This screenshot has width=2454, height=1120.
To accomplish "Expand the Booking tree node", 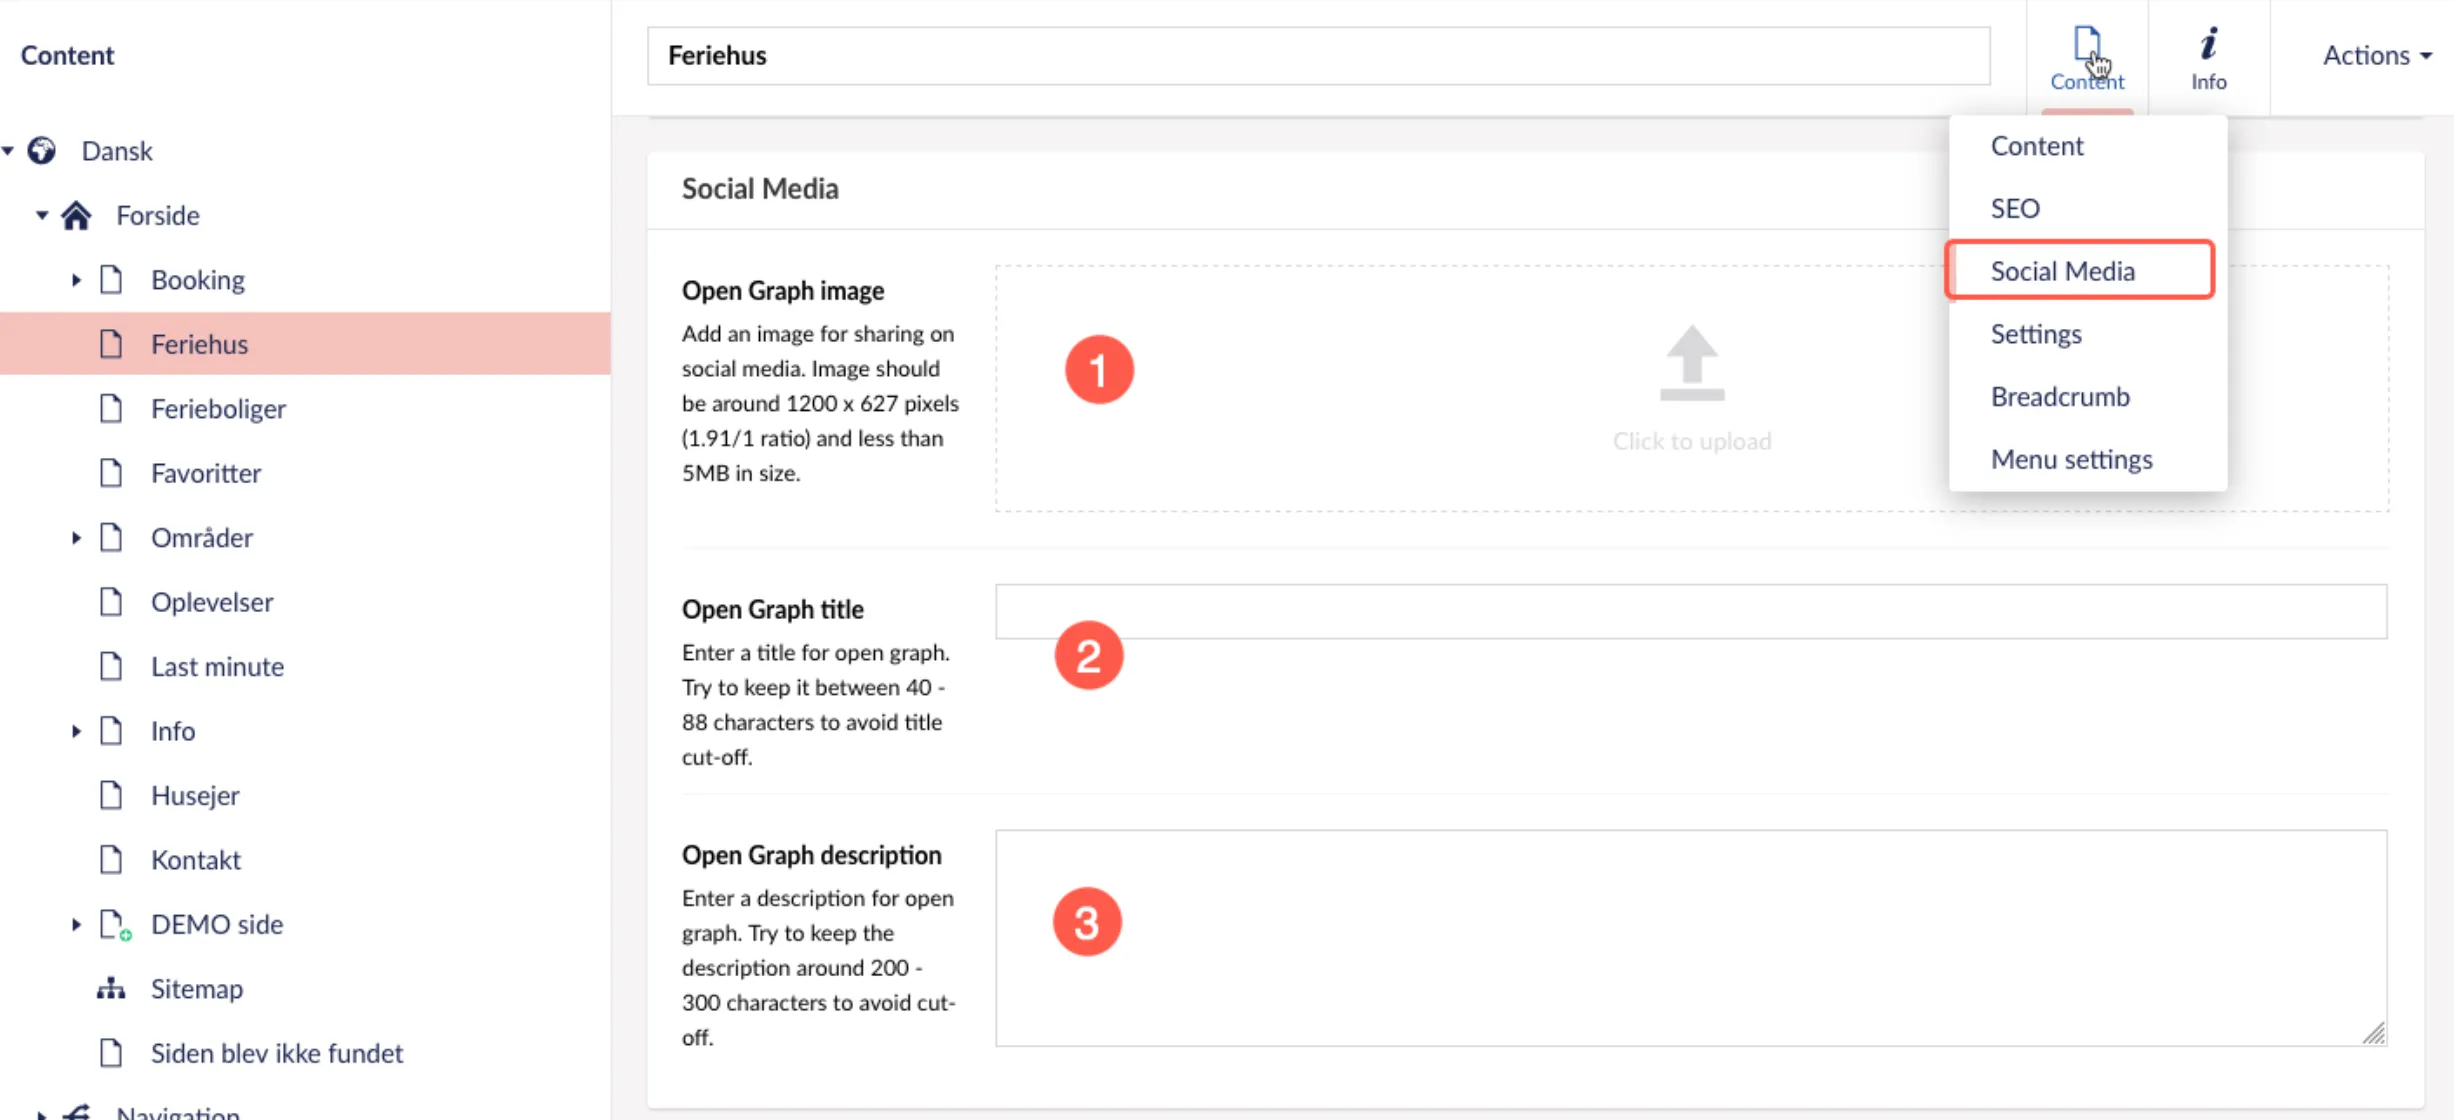I will [x=76, y=280].
